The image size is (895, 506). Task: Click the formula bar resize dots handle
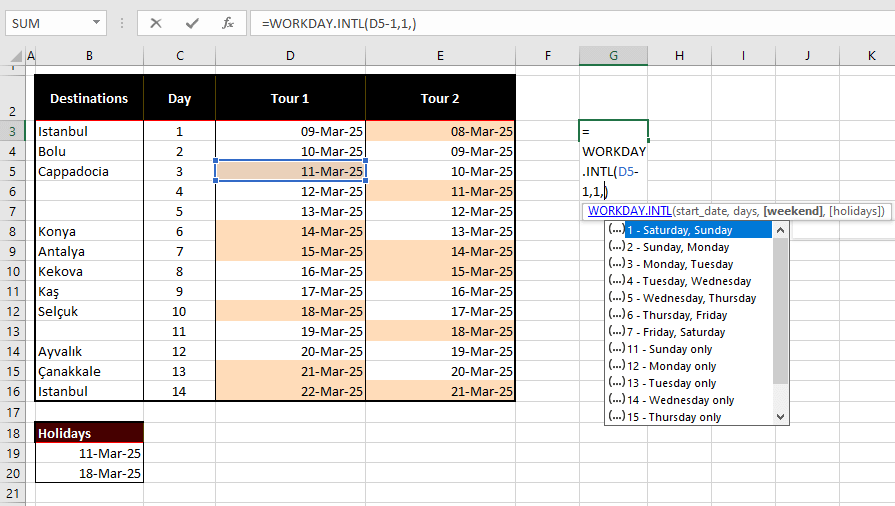(123, 23)
